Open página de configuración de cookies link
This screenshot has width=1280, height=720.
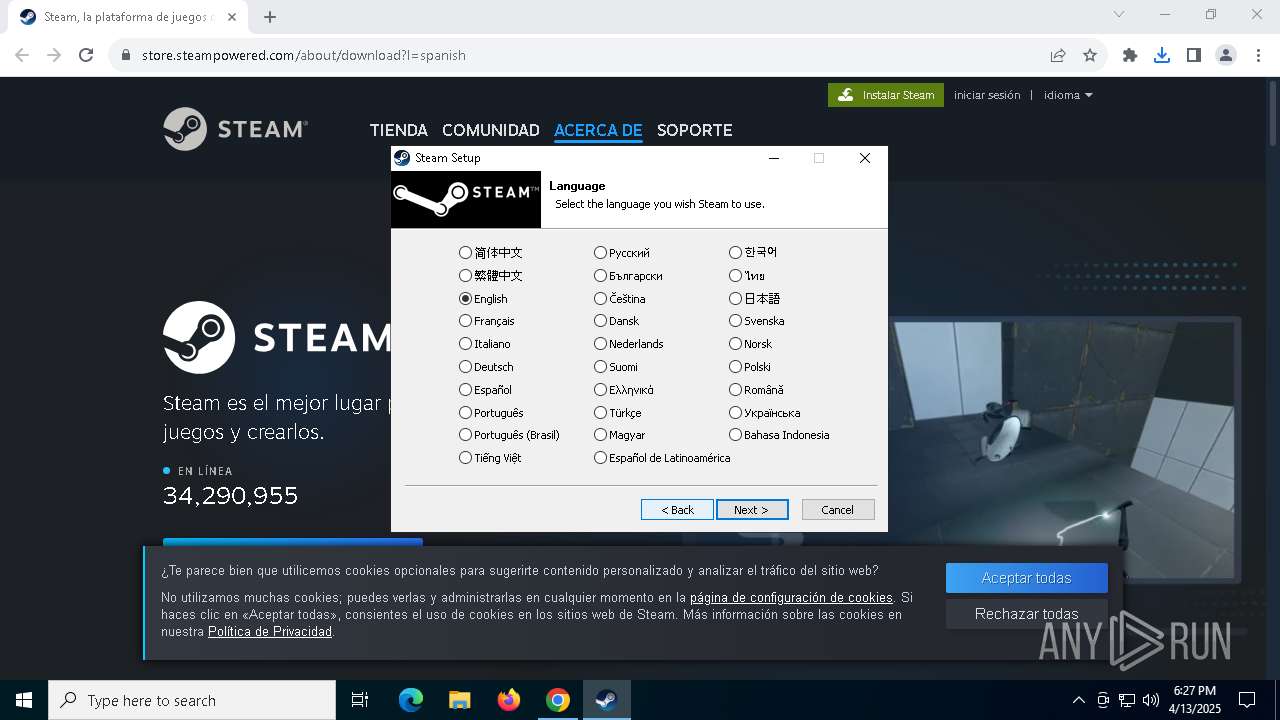[x=791, y=598]
